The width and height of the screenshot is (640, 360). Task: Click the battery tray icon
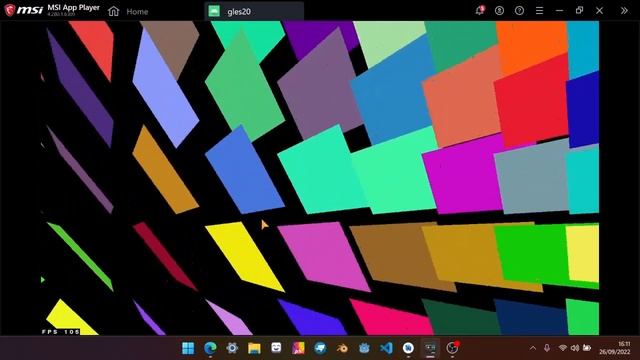point(587,348)
